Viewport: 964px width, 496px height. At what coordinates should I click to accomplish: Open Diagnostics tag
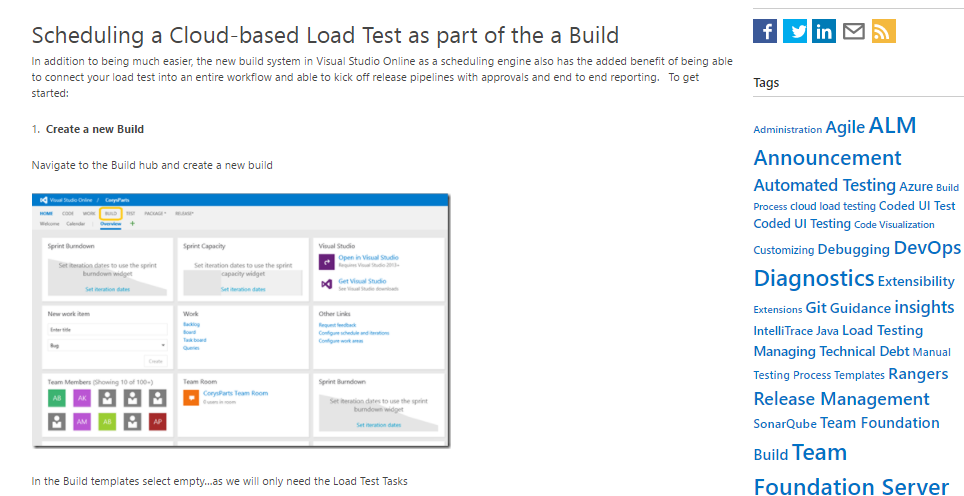pos(813,278)
